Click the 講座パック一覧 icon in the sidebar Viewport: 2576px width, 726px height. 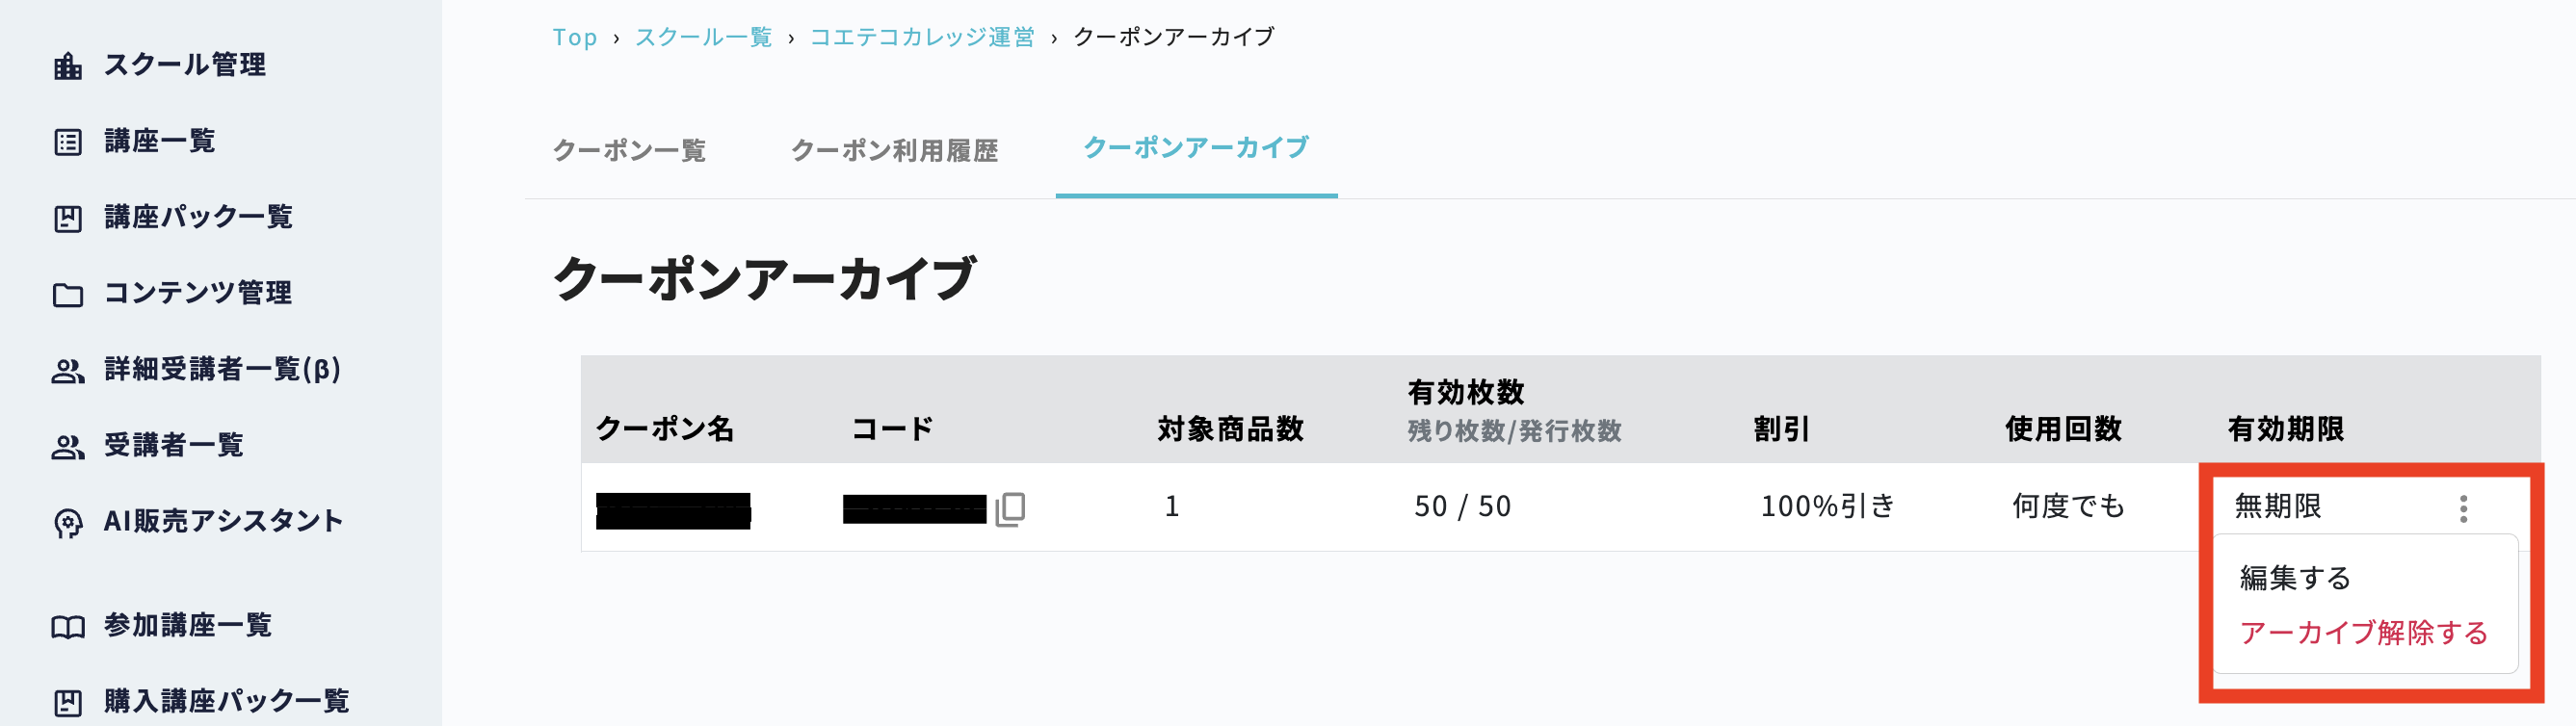(68, 218)
